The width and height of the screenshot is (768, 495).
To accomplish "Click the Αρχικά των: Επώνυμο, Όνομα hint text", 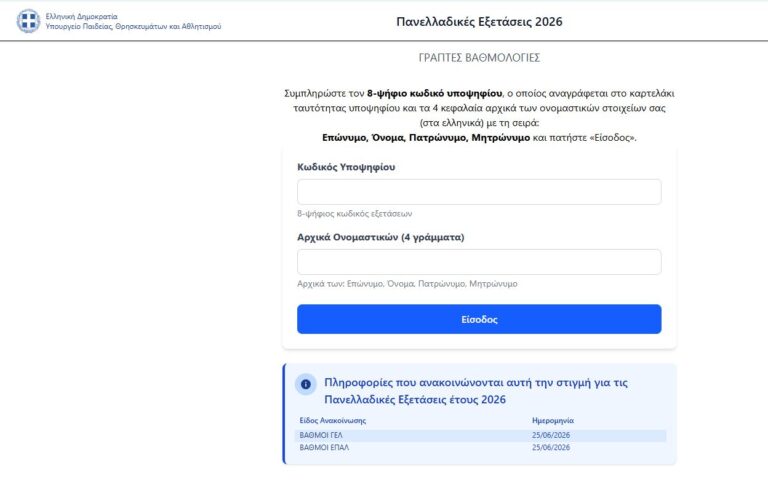I will click(407, 283).
